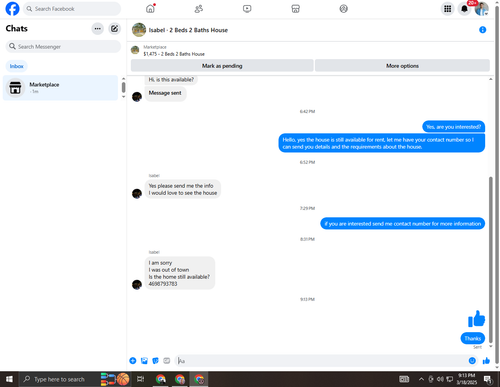Click the chat list scrollbar thumb
The height and width of the screenshot is (387, 500).
(x=123, y=87)
